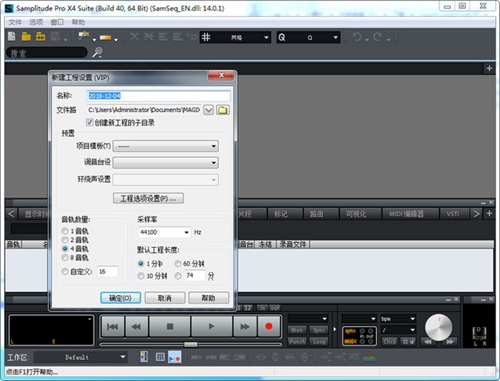Click the 工程选项设置(P) button

pos(148,198)
